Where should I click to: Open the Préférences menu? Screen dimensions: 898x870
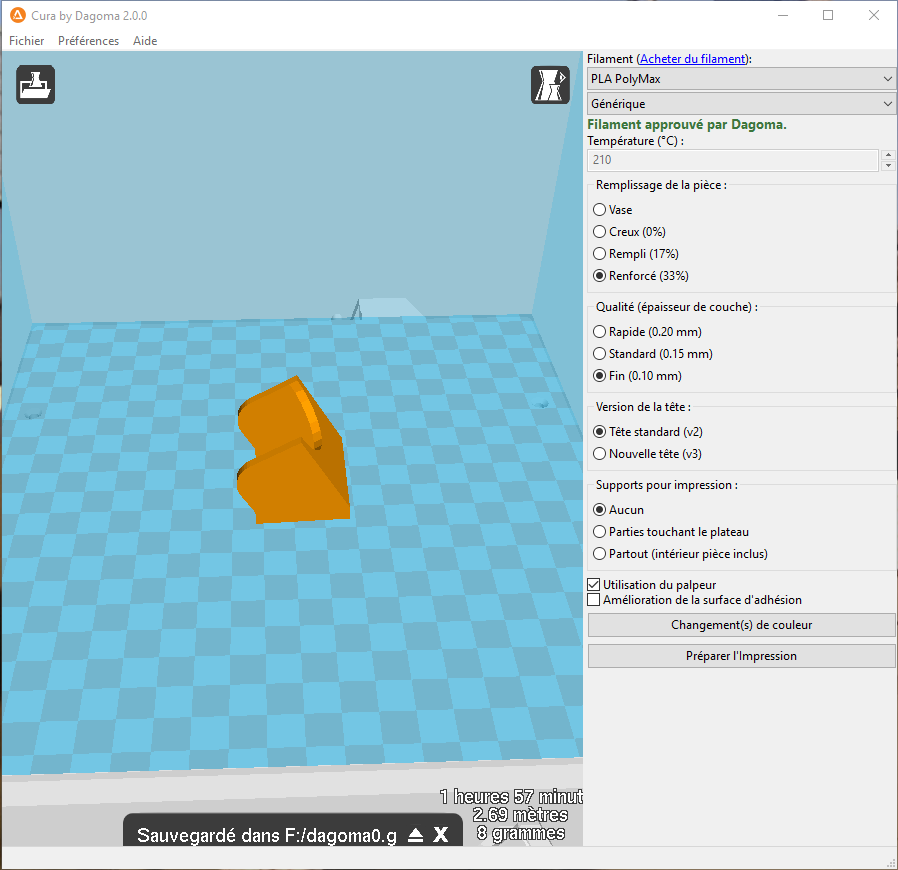(x=88, y=41)
